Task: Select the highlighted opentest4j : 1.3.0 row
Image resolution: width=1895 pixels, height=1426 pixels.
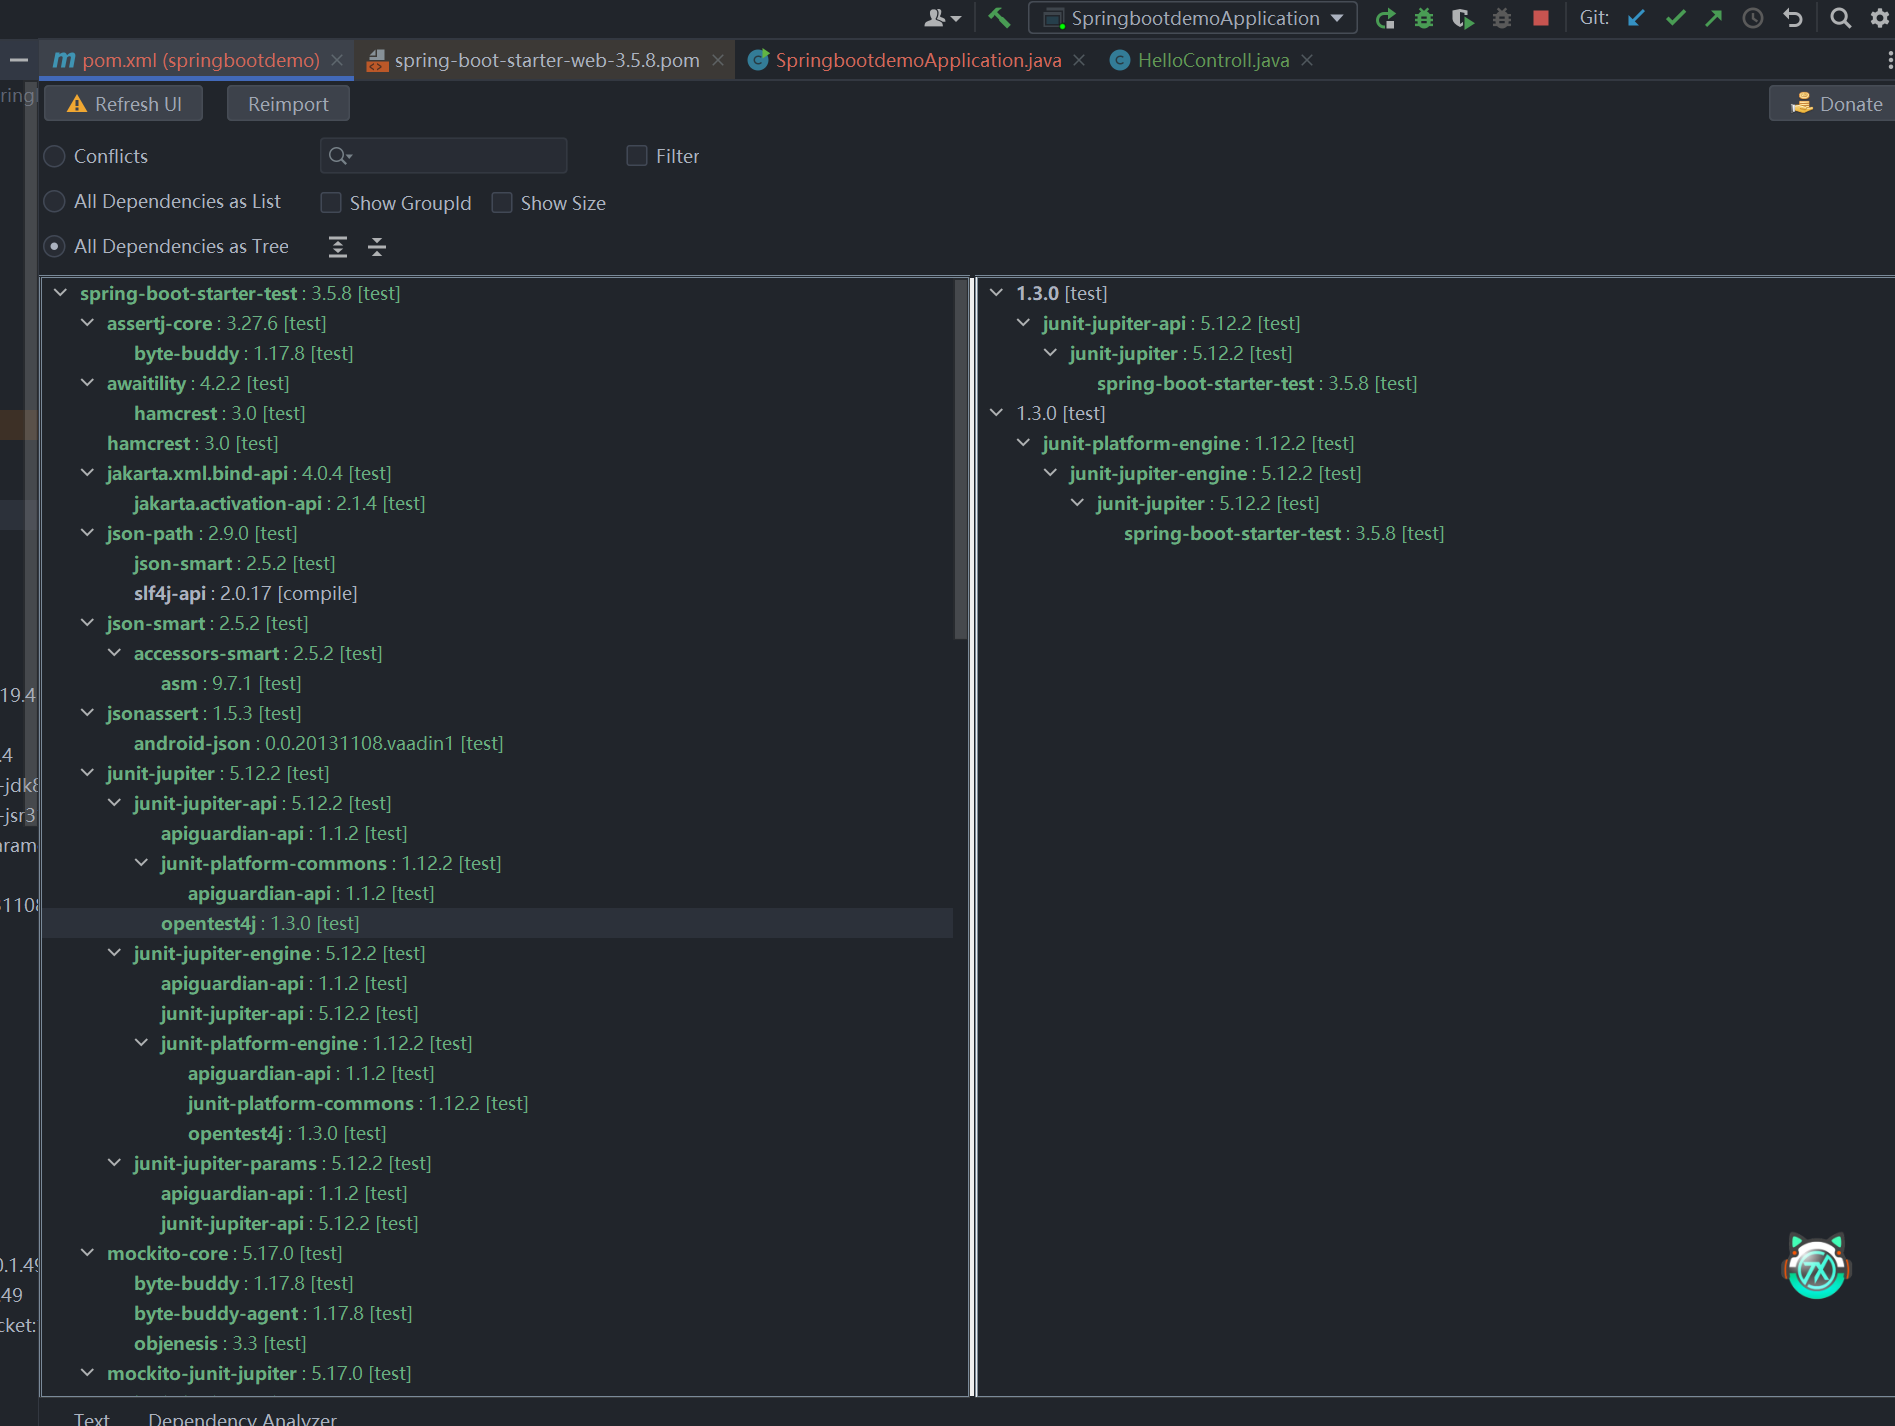Action: tap(498, 923)
